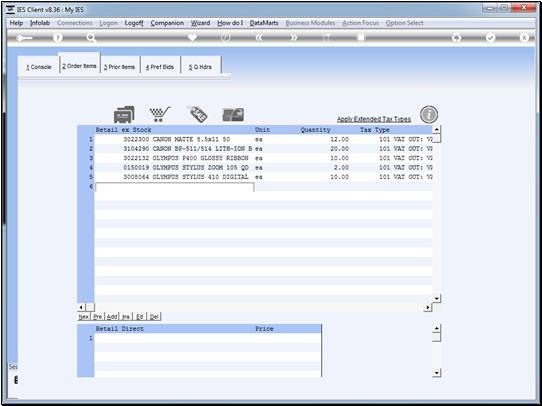The width and height of the screenshot is (542, 406).
Task: Click the forward double-arrow toolbar icon
Action: coord(293,38)
